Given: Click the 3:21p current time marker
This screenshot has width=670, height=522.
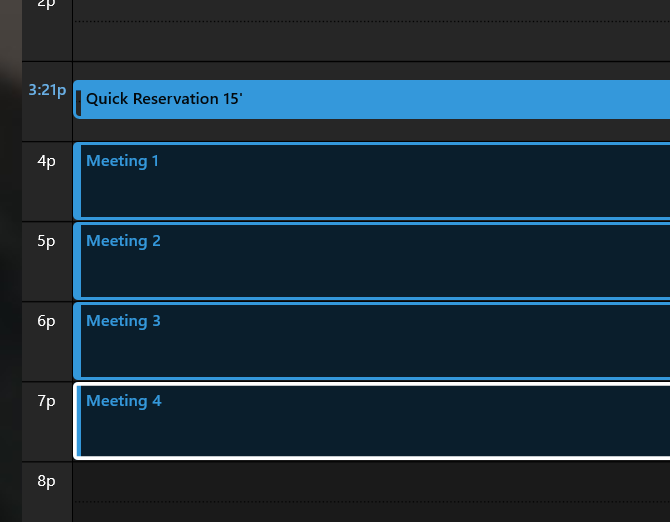Looking at the screenshot, I should click(46, 90).
